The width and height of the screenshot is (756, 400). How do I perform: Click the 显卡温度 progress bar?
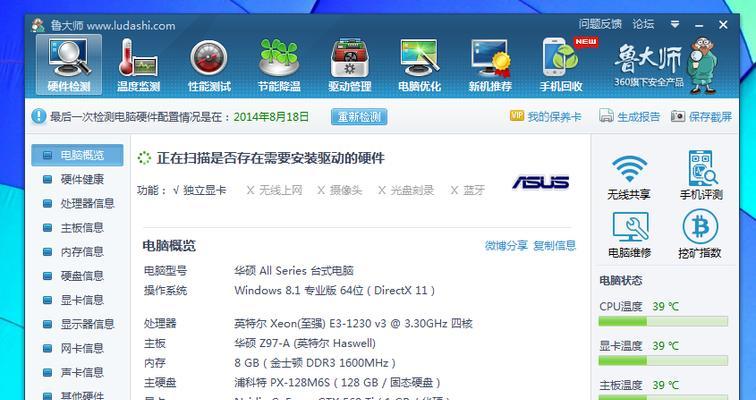[x=663, y=360]
